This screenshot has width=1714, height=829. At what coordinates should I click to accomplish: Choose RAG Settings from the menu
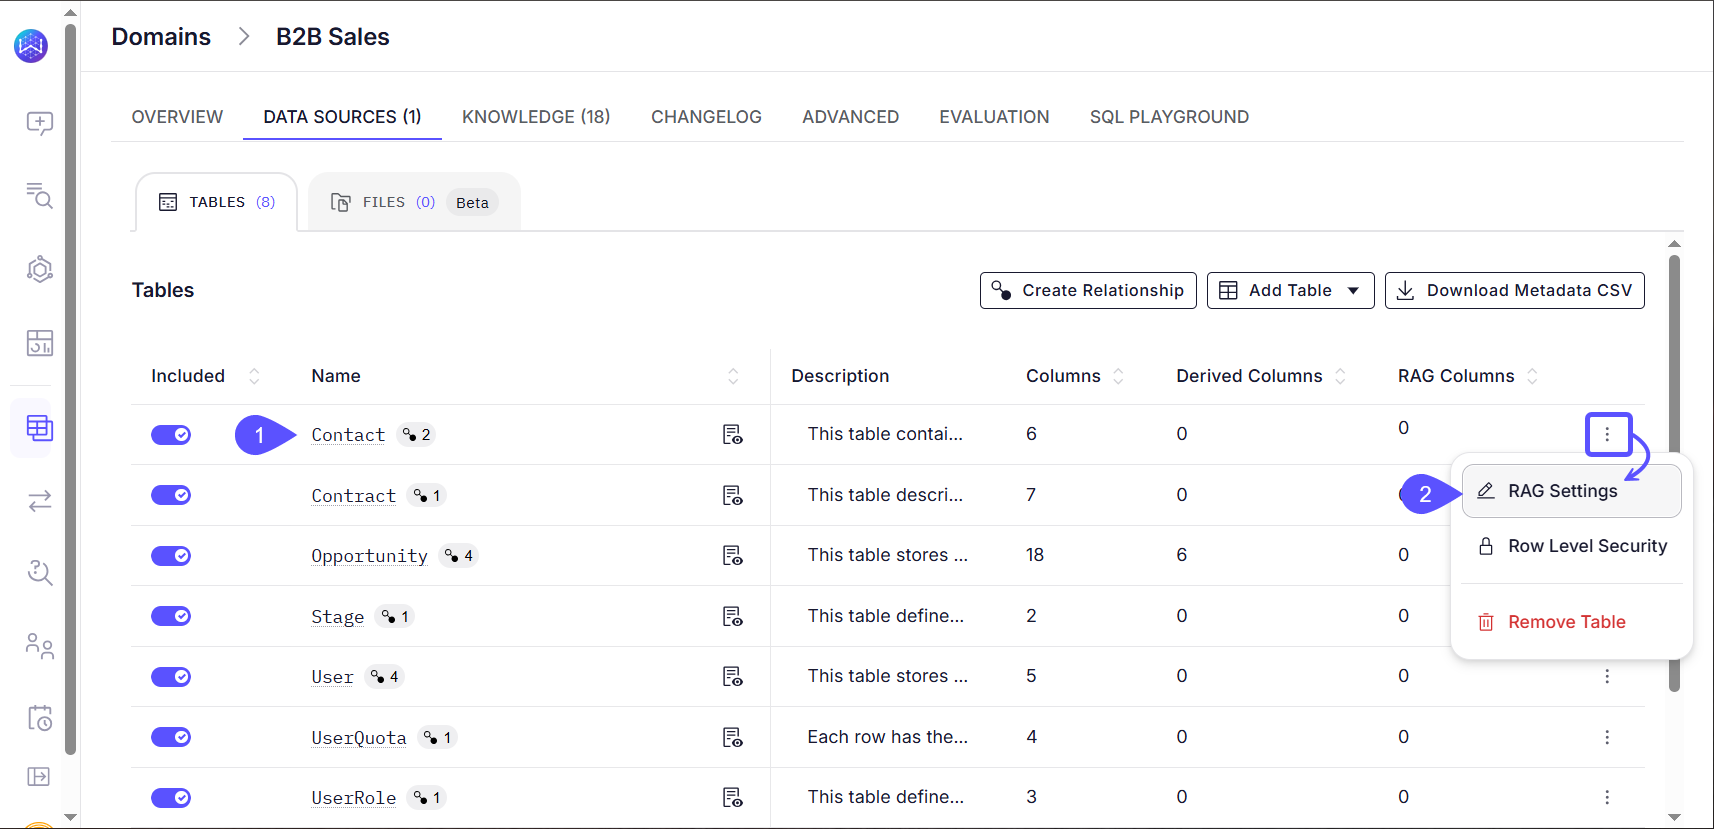tap(1571, 491)
